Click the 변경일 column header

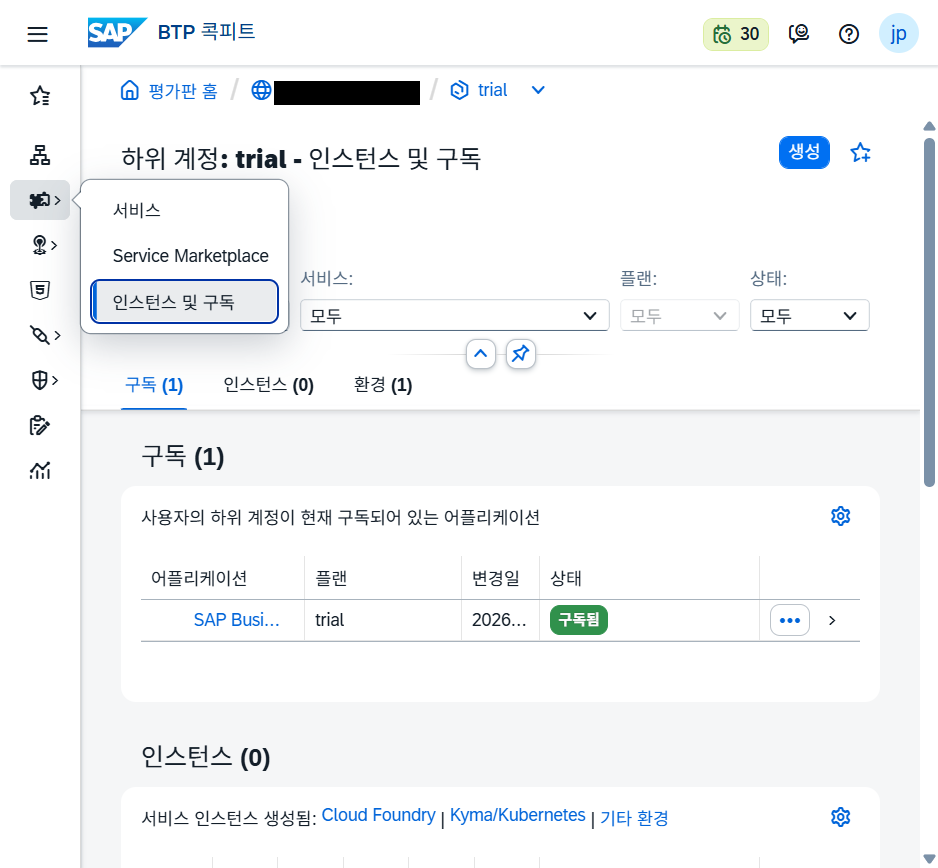[500, 578]
